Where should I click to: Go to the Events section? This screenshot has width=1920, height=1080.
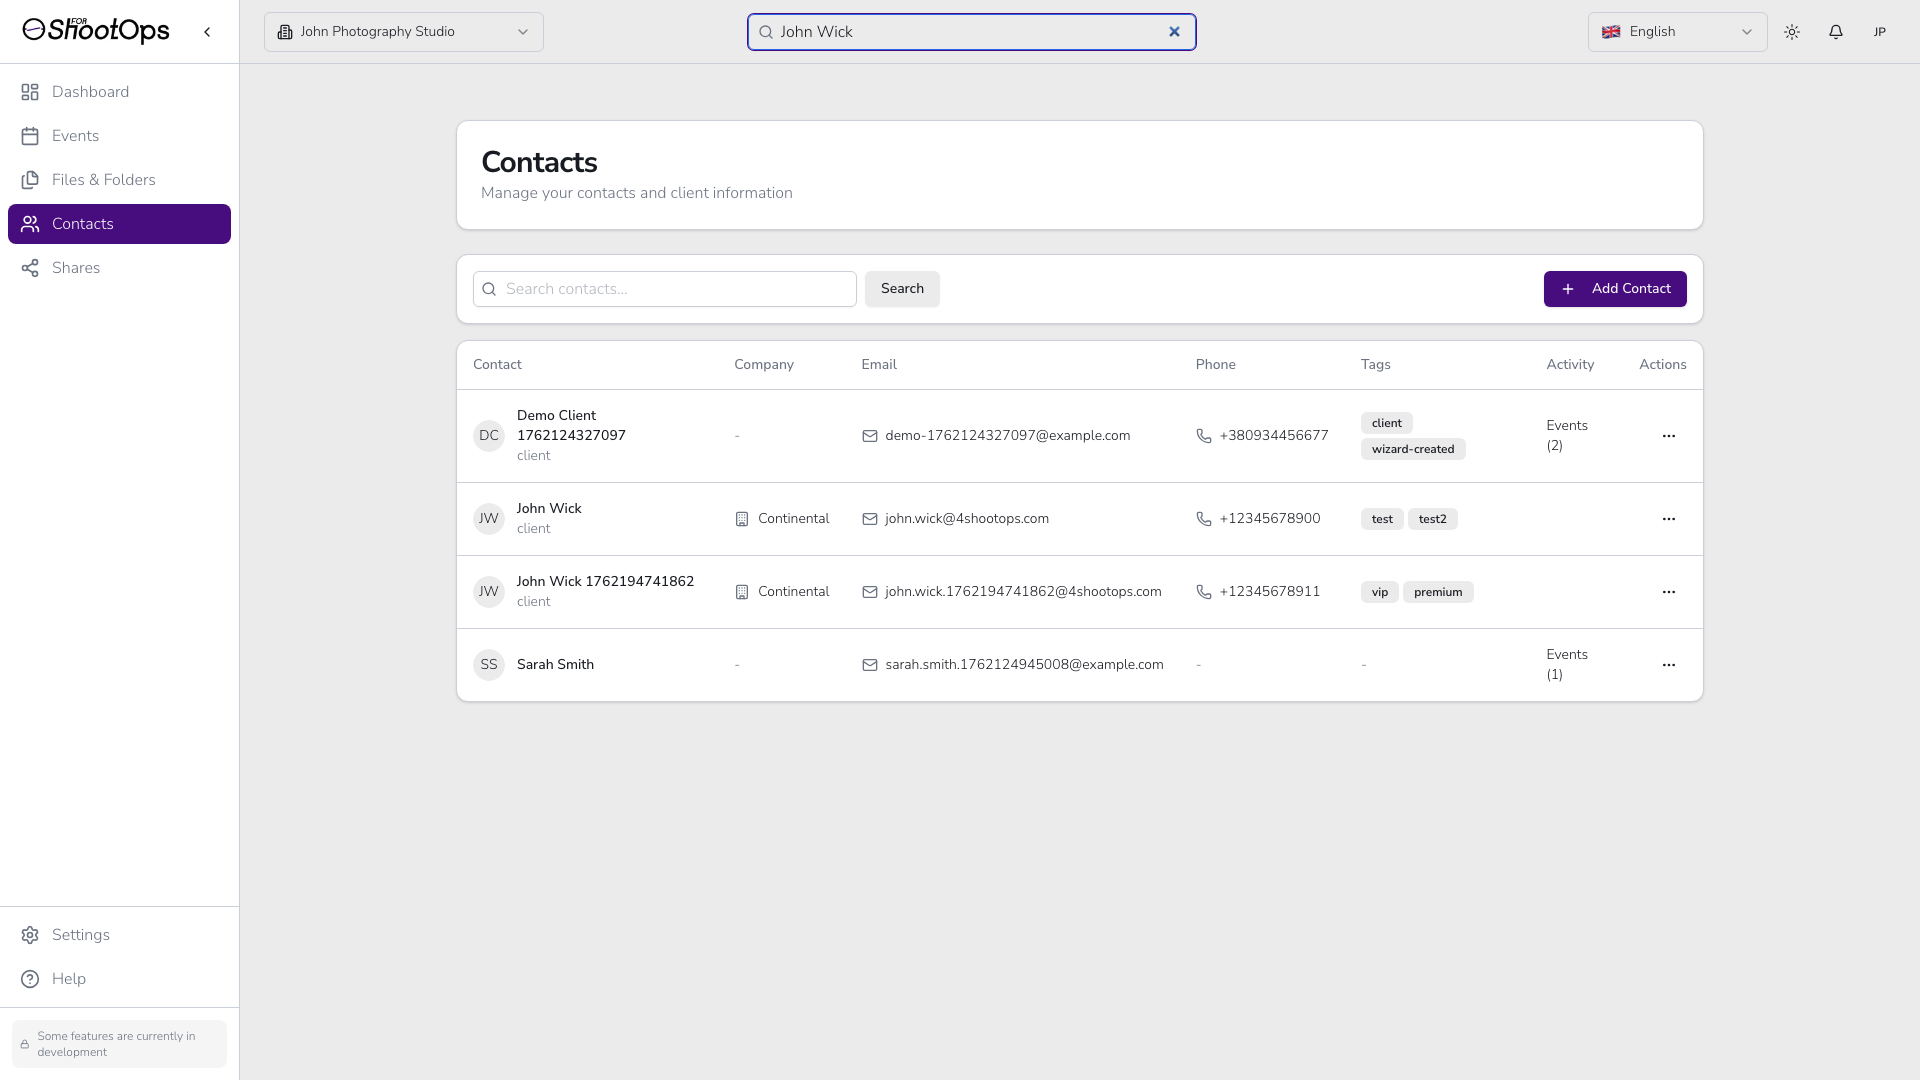pos(75,136)
